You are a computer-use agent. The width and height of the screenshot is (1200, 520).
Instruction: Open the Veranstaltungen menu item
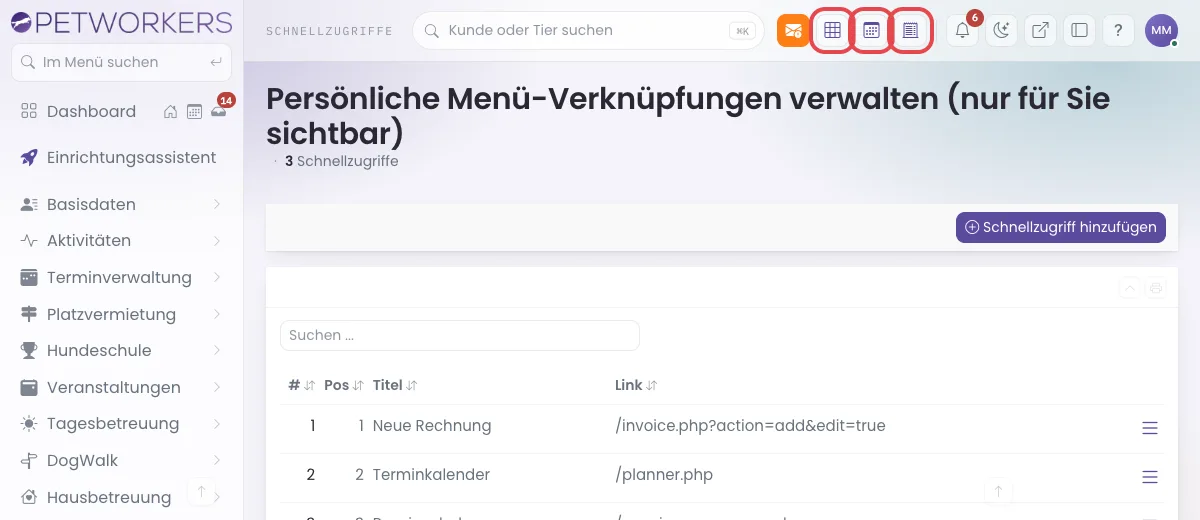(120, 387)
